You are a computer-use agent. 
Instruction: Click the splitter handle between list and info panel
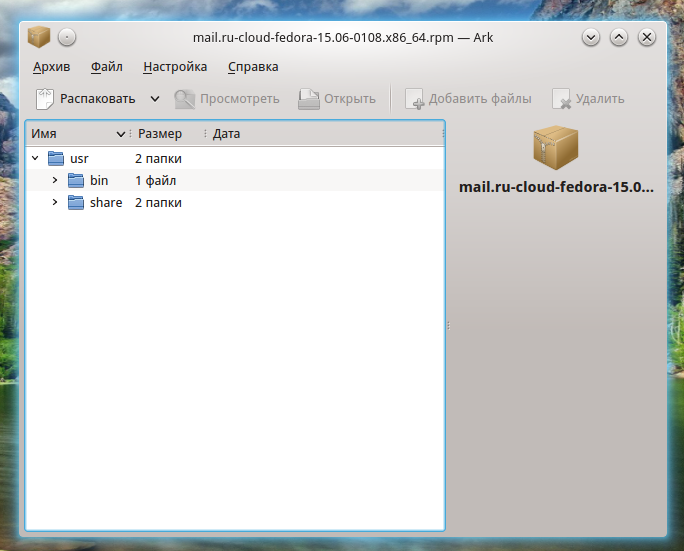pos(448,325)
